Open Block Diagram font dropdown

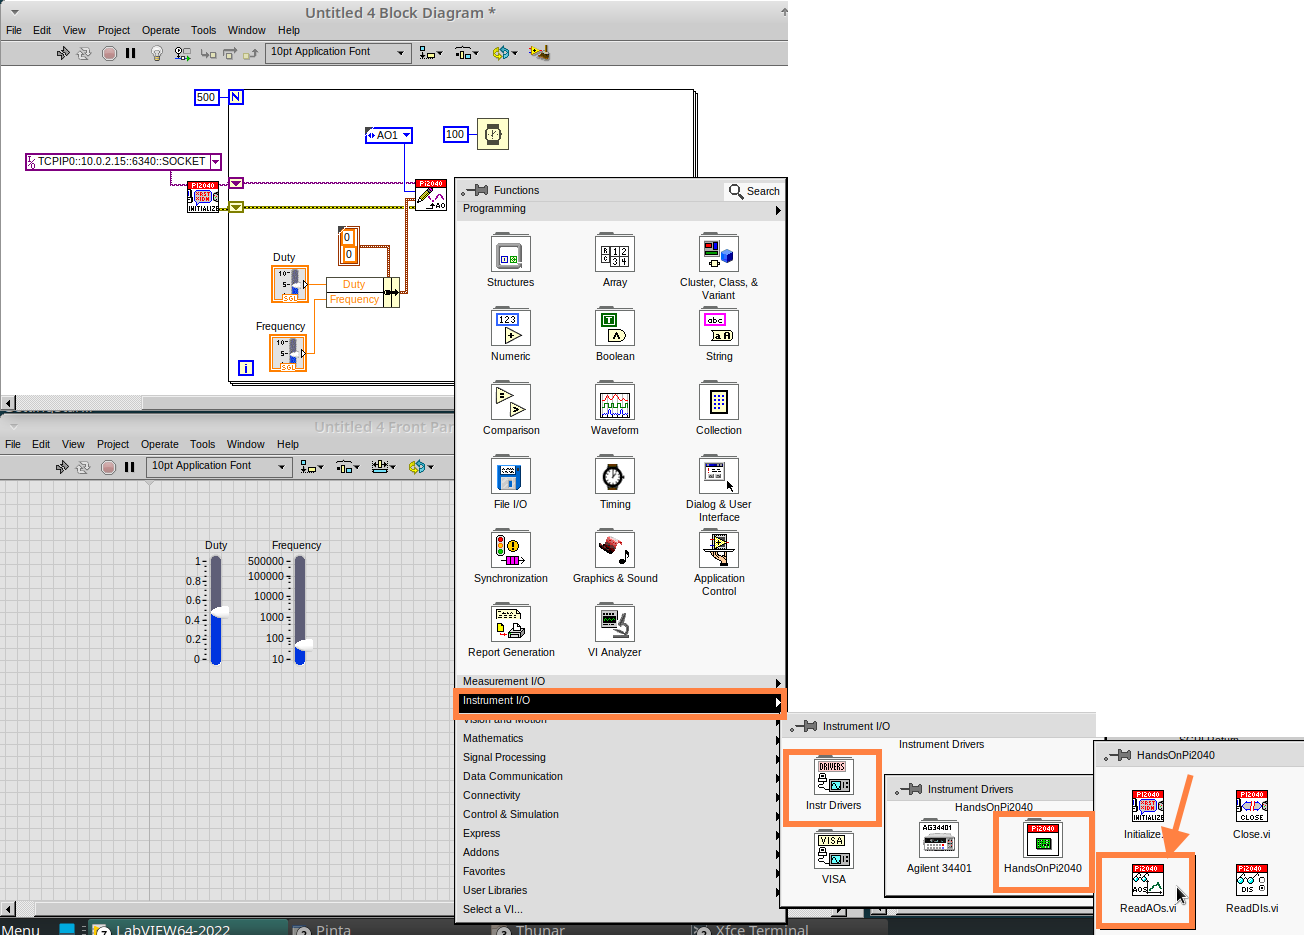[338, 52]
